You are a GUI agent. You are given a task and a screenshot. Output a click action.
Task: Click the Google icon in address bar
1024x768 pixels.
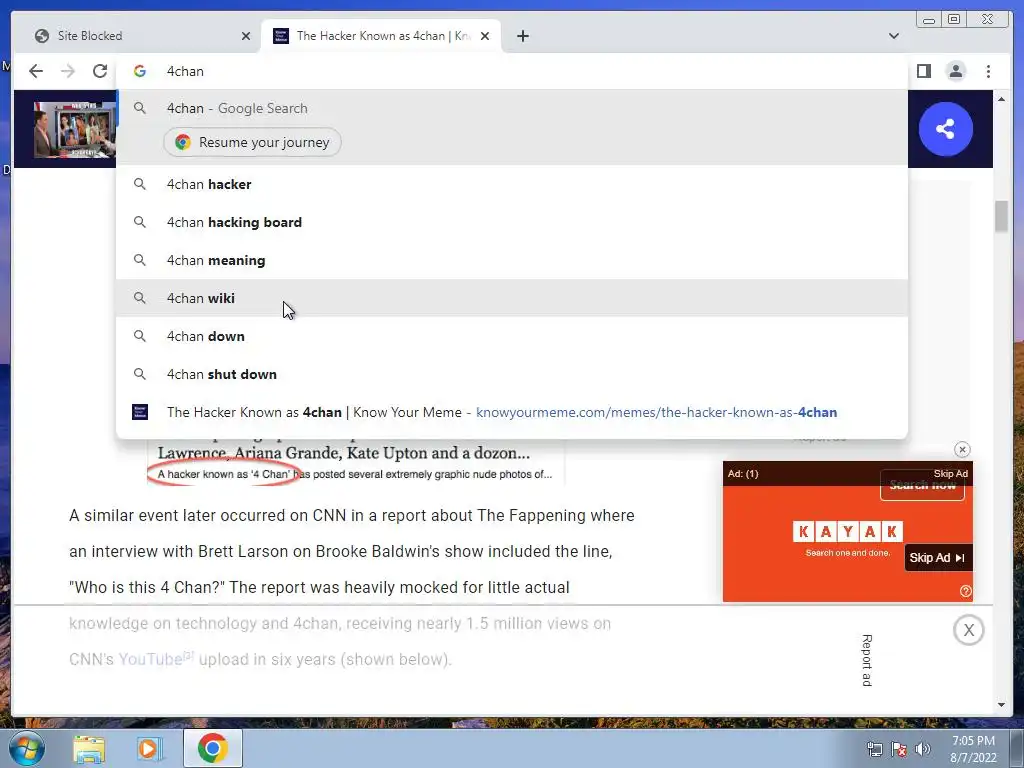pyautogui.click(x=140, y=71)
